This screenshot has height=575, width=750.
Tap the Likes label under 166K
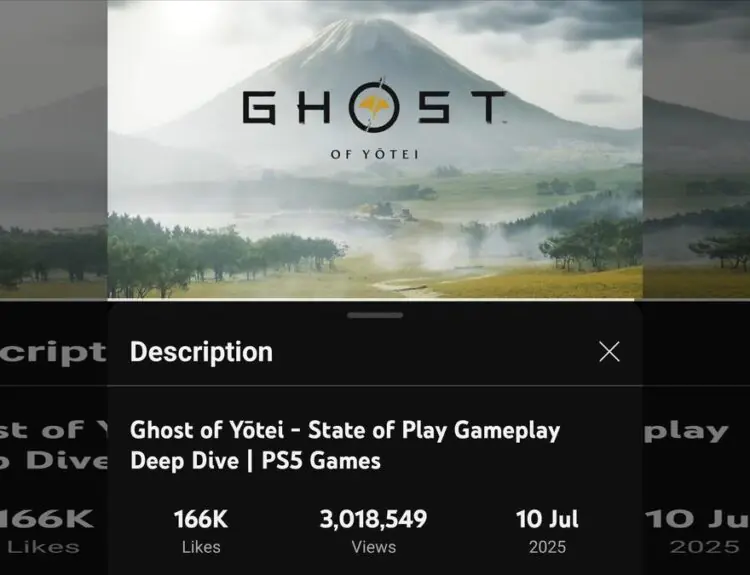(201, 547)
